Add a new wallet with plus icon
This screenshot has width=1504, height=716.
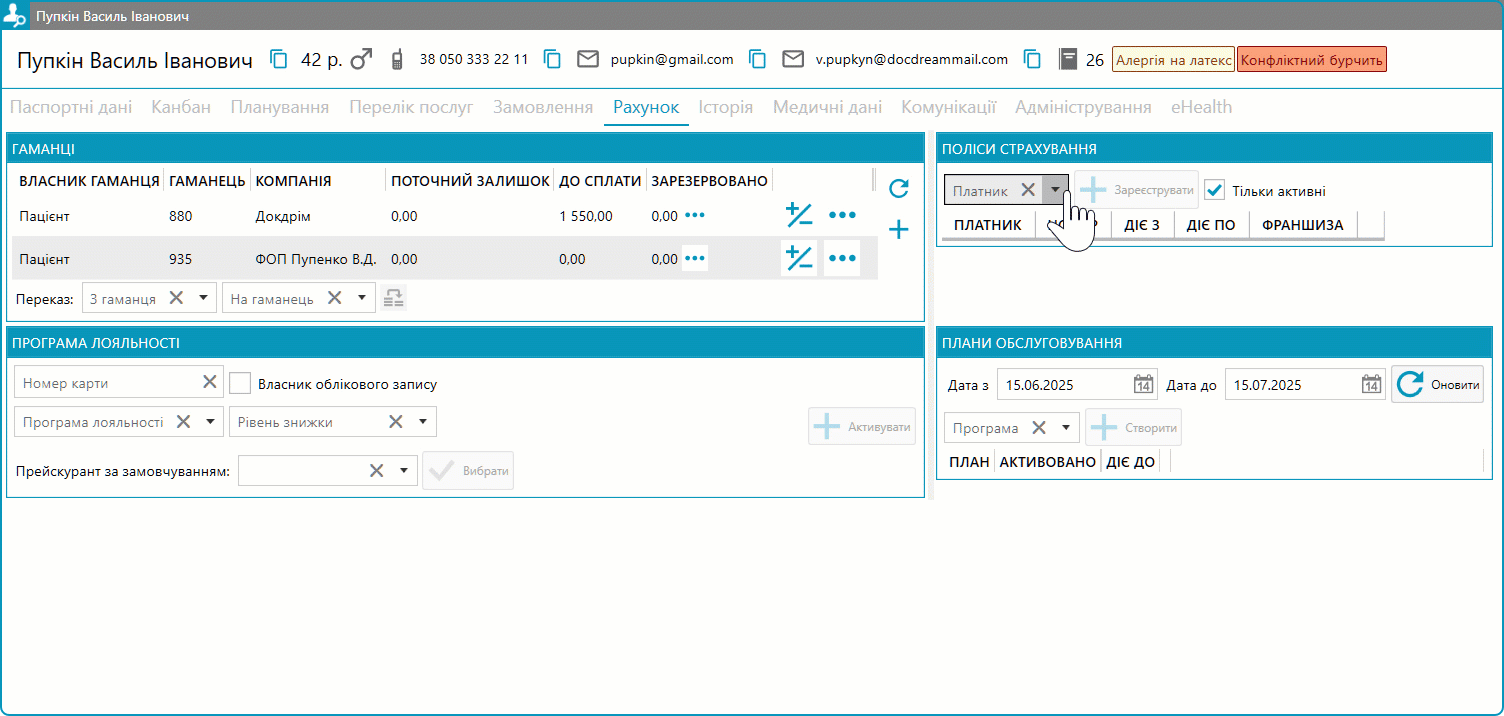[x=898, y=230]
